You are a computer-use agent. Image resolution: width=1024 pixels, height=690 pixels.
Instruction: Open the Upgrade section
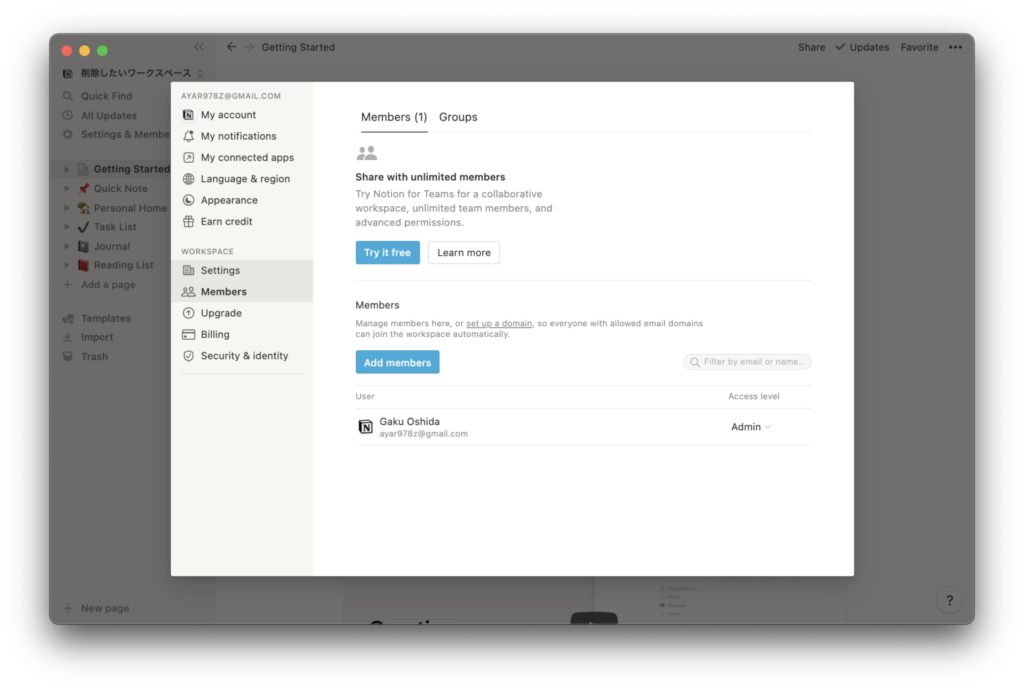click(x=242, y=313)
